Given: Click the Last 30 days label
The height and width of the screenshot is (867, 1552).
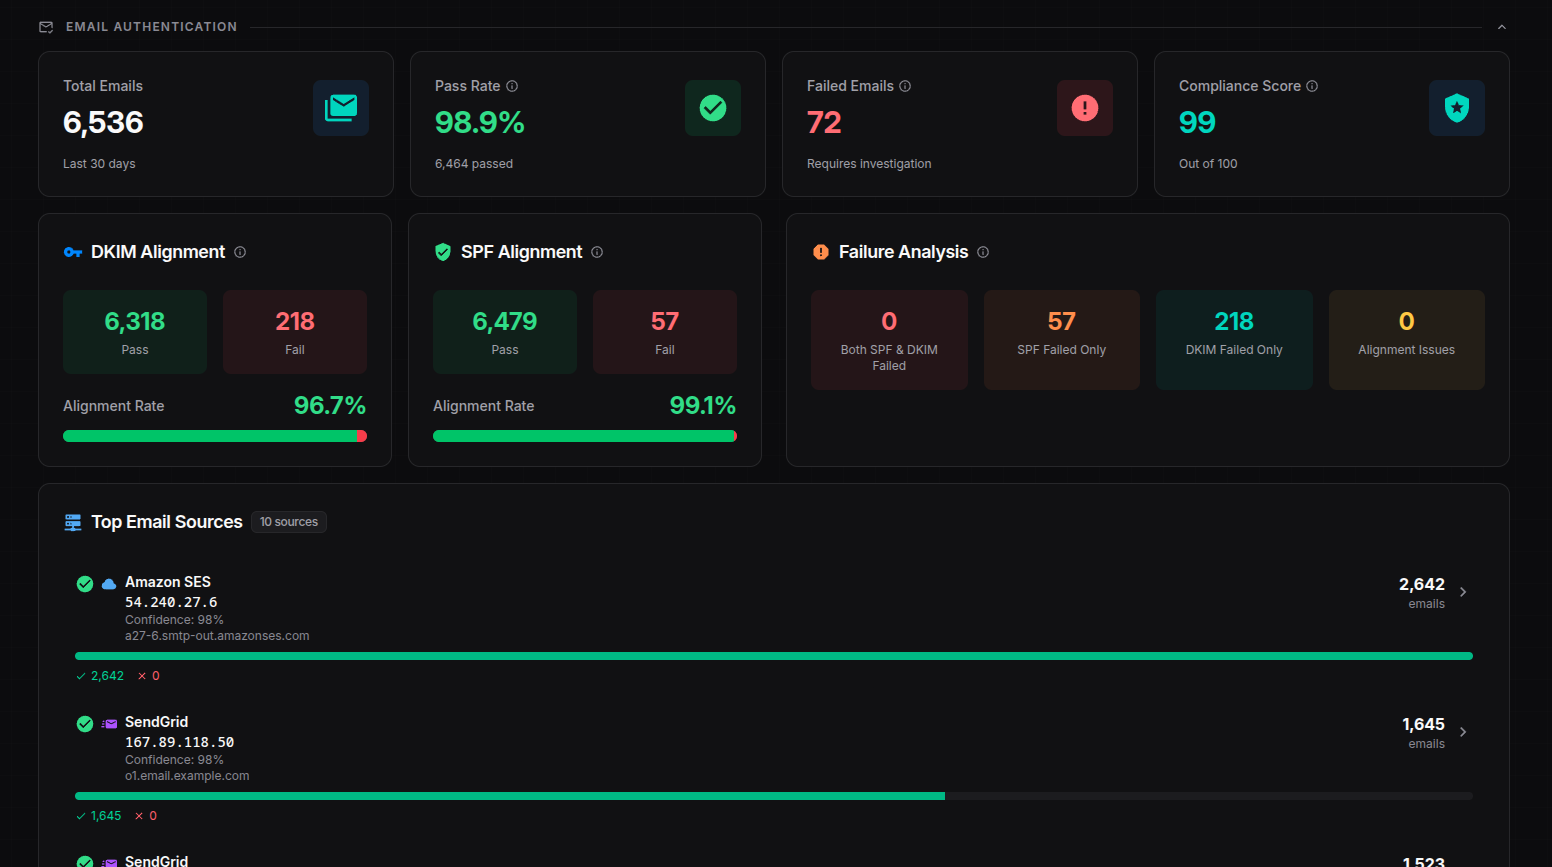Looking at the screenshot, I should [x=99, y=164].
